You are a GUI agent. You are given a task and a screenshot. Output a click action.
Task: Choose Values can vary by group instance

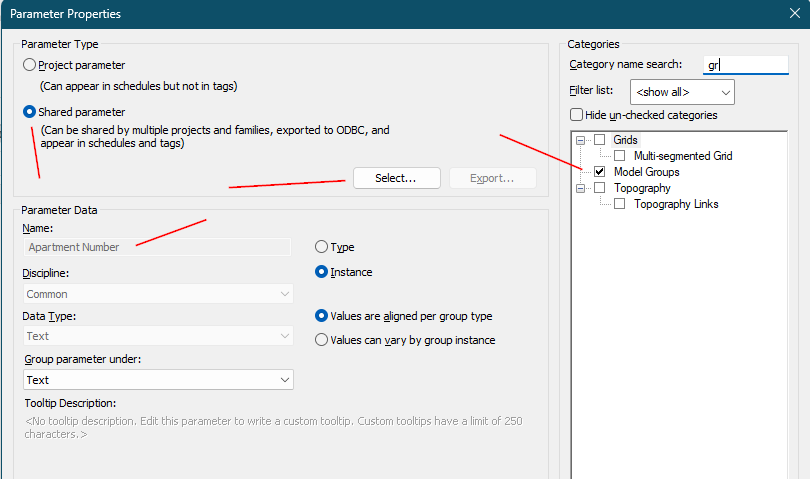(x=321, y=340)
